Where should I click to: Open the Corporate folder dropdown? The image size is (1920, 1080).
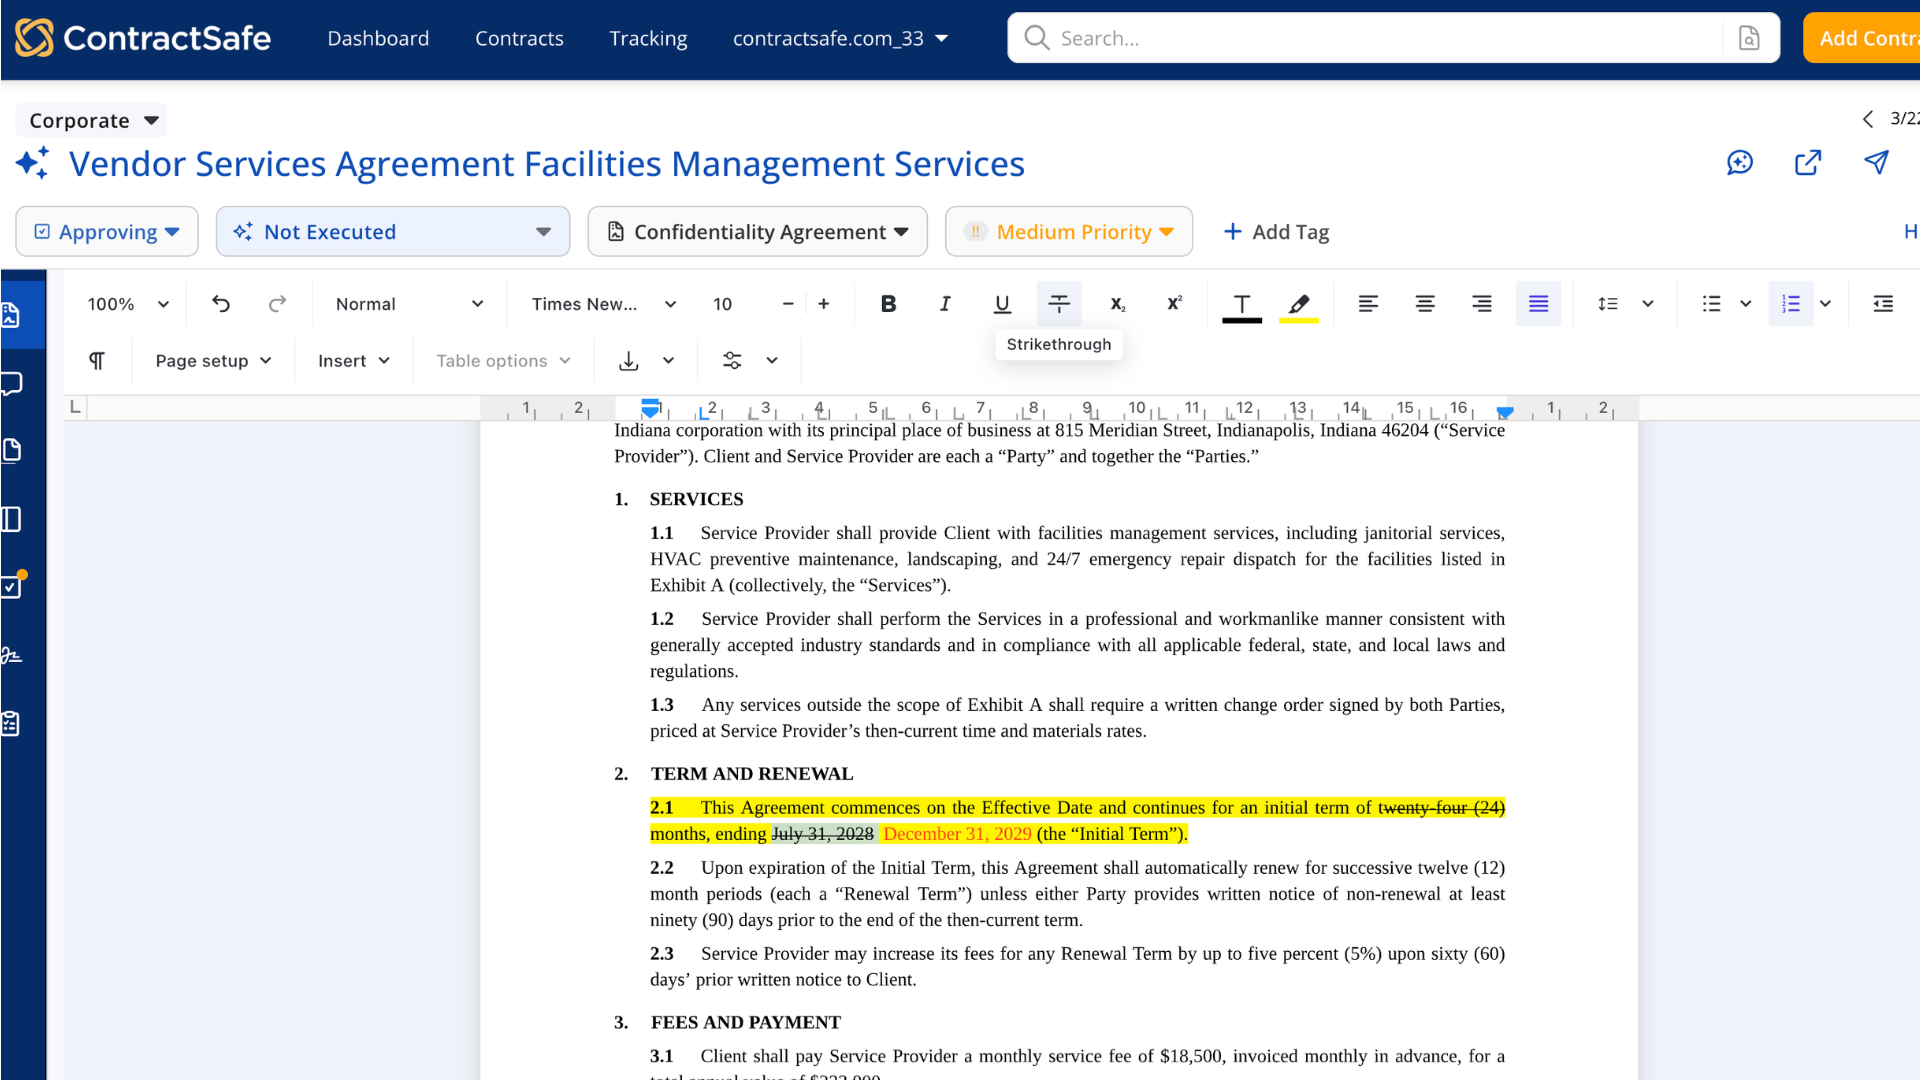coord(91,120)
